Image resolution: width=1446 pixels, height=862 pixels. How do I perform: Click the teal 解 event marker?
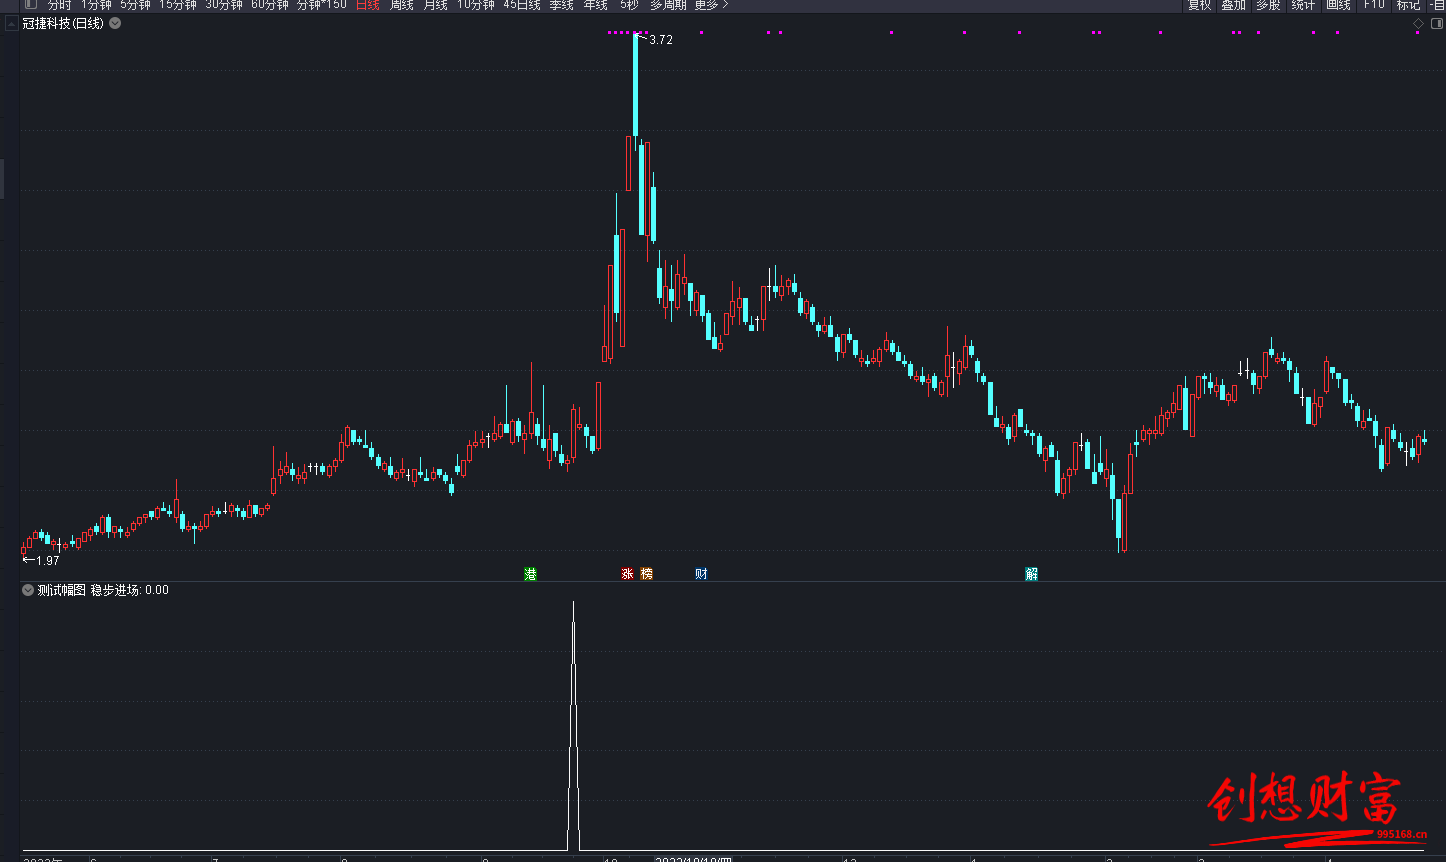click(x=1031, y=574)
